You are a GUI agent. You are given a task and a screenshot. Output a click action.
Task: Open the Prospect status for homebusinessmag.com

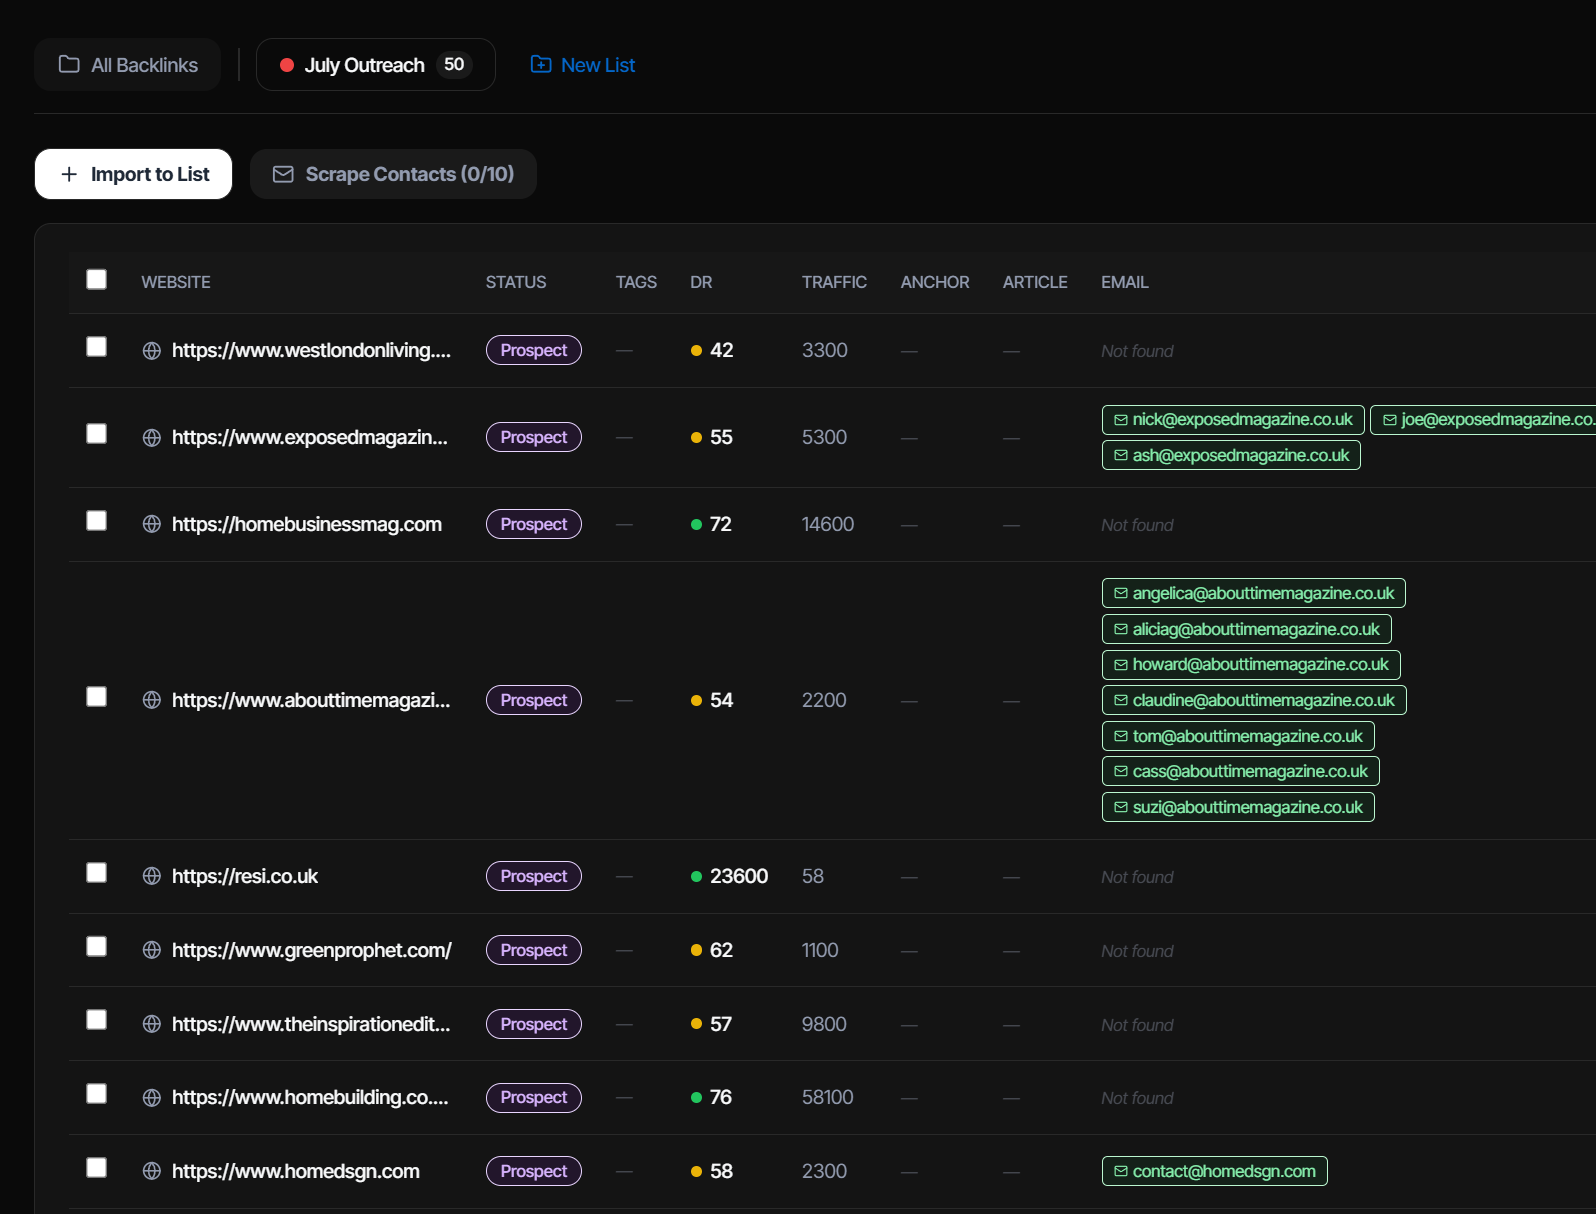pyautogui.click(x=533, y=524)
